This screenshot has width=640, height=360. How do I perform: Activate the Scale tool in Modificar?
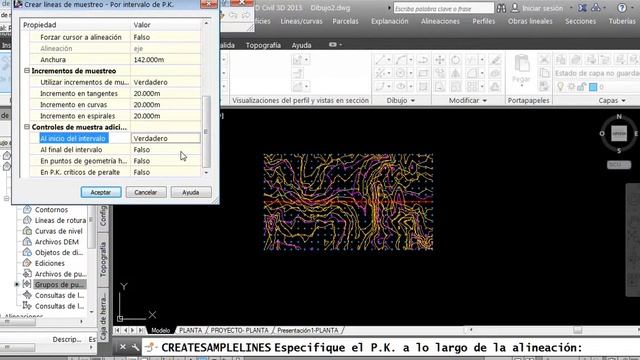(x=456, y=87)
